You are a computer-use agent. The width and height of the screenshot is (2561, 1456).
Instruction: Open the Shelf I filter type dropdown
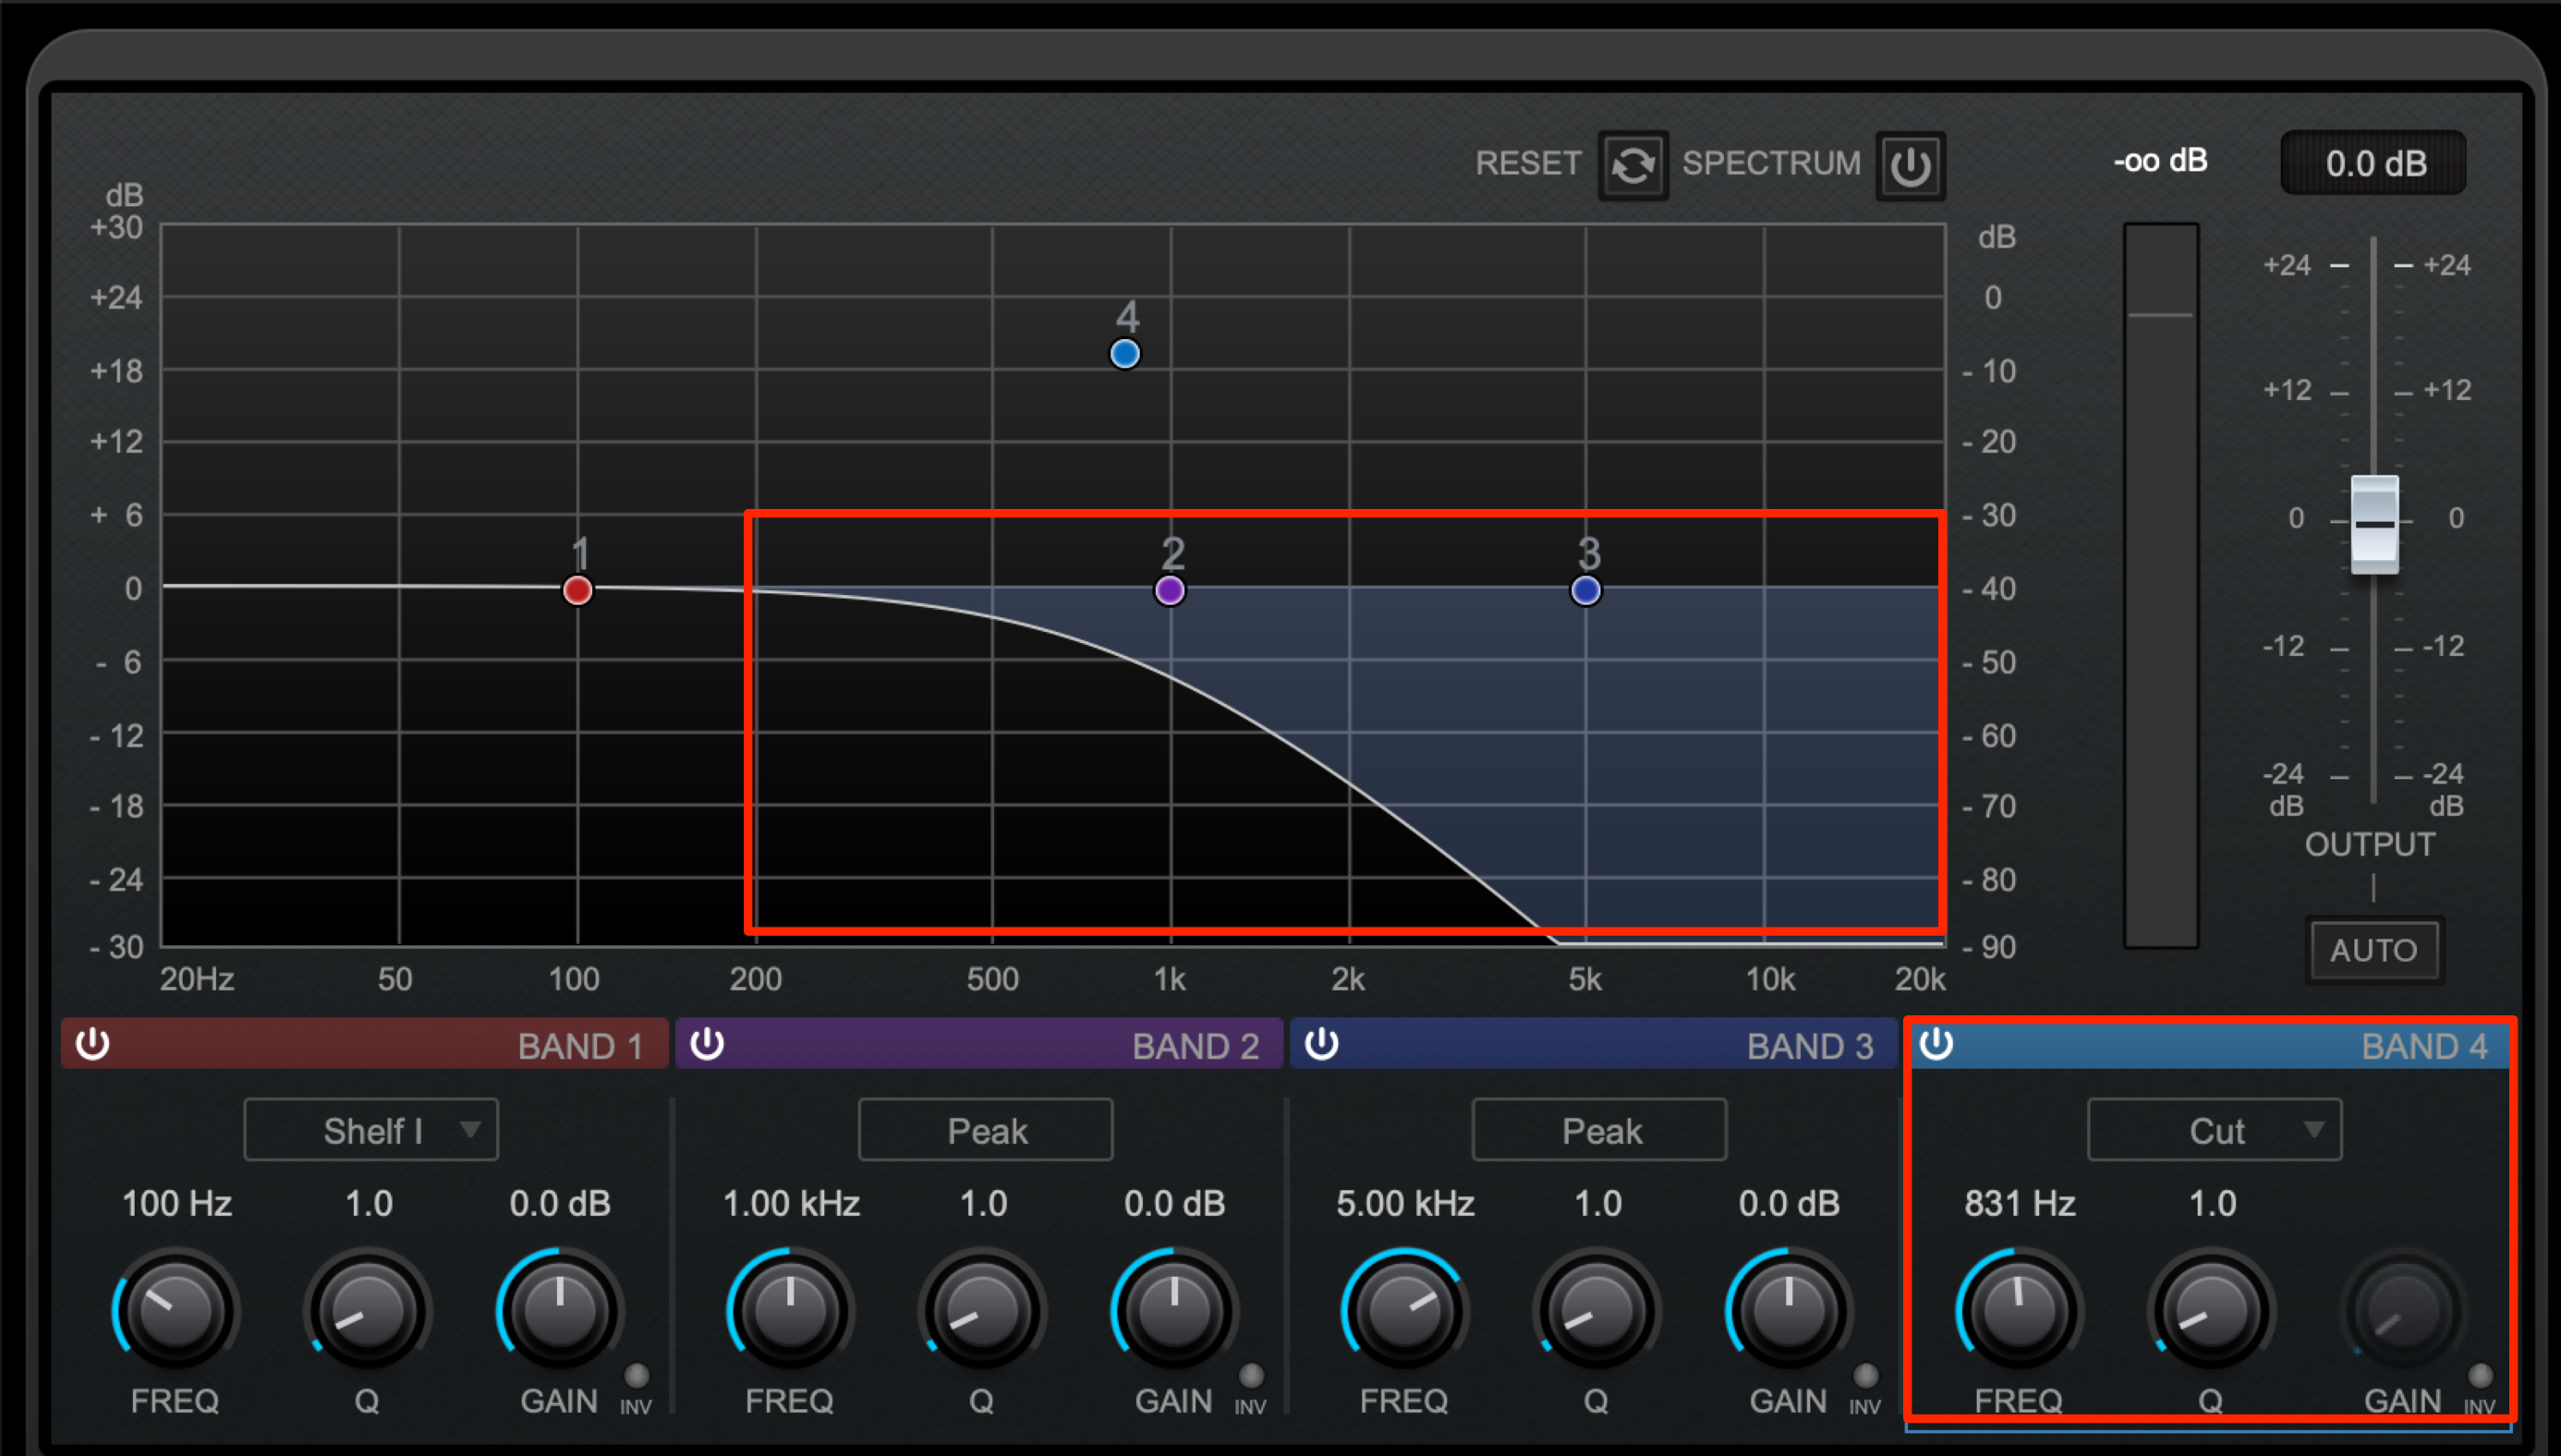coord(371,1130)
